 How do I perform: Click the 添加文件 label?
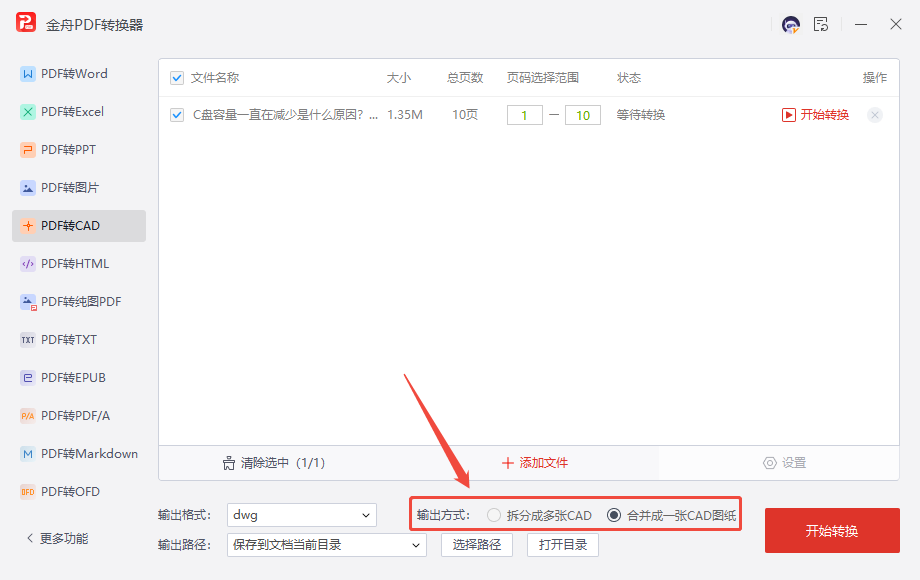[x=543, y=463]
